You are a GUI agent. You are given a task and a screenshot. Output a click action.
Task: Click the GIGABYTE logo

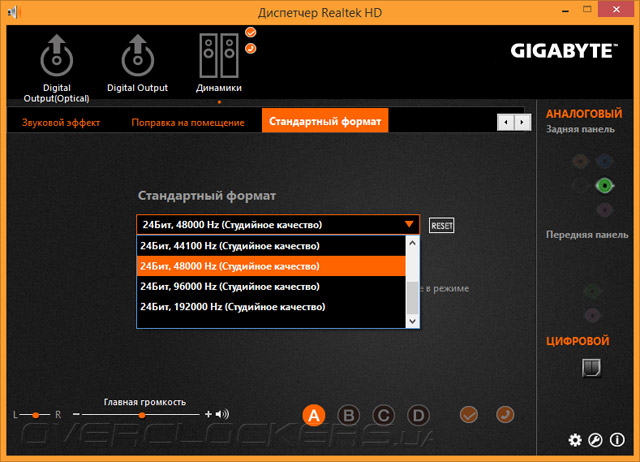564,51
